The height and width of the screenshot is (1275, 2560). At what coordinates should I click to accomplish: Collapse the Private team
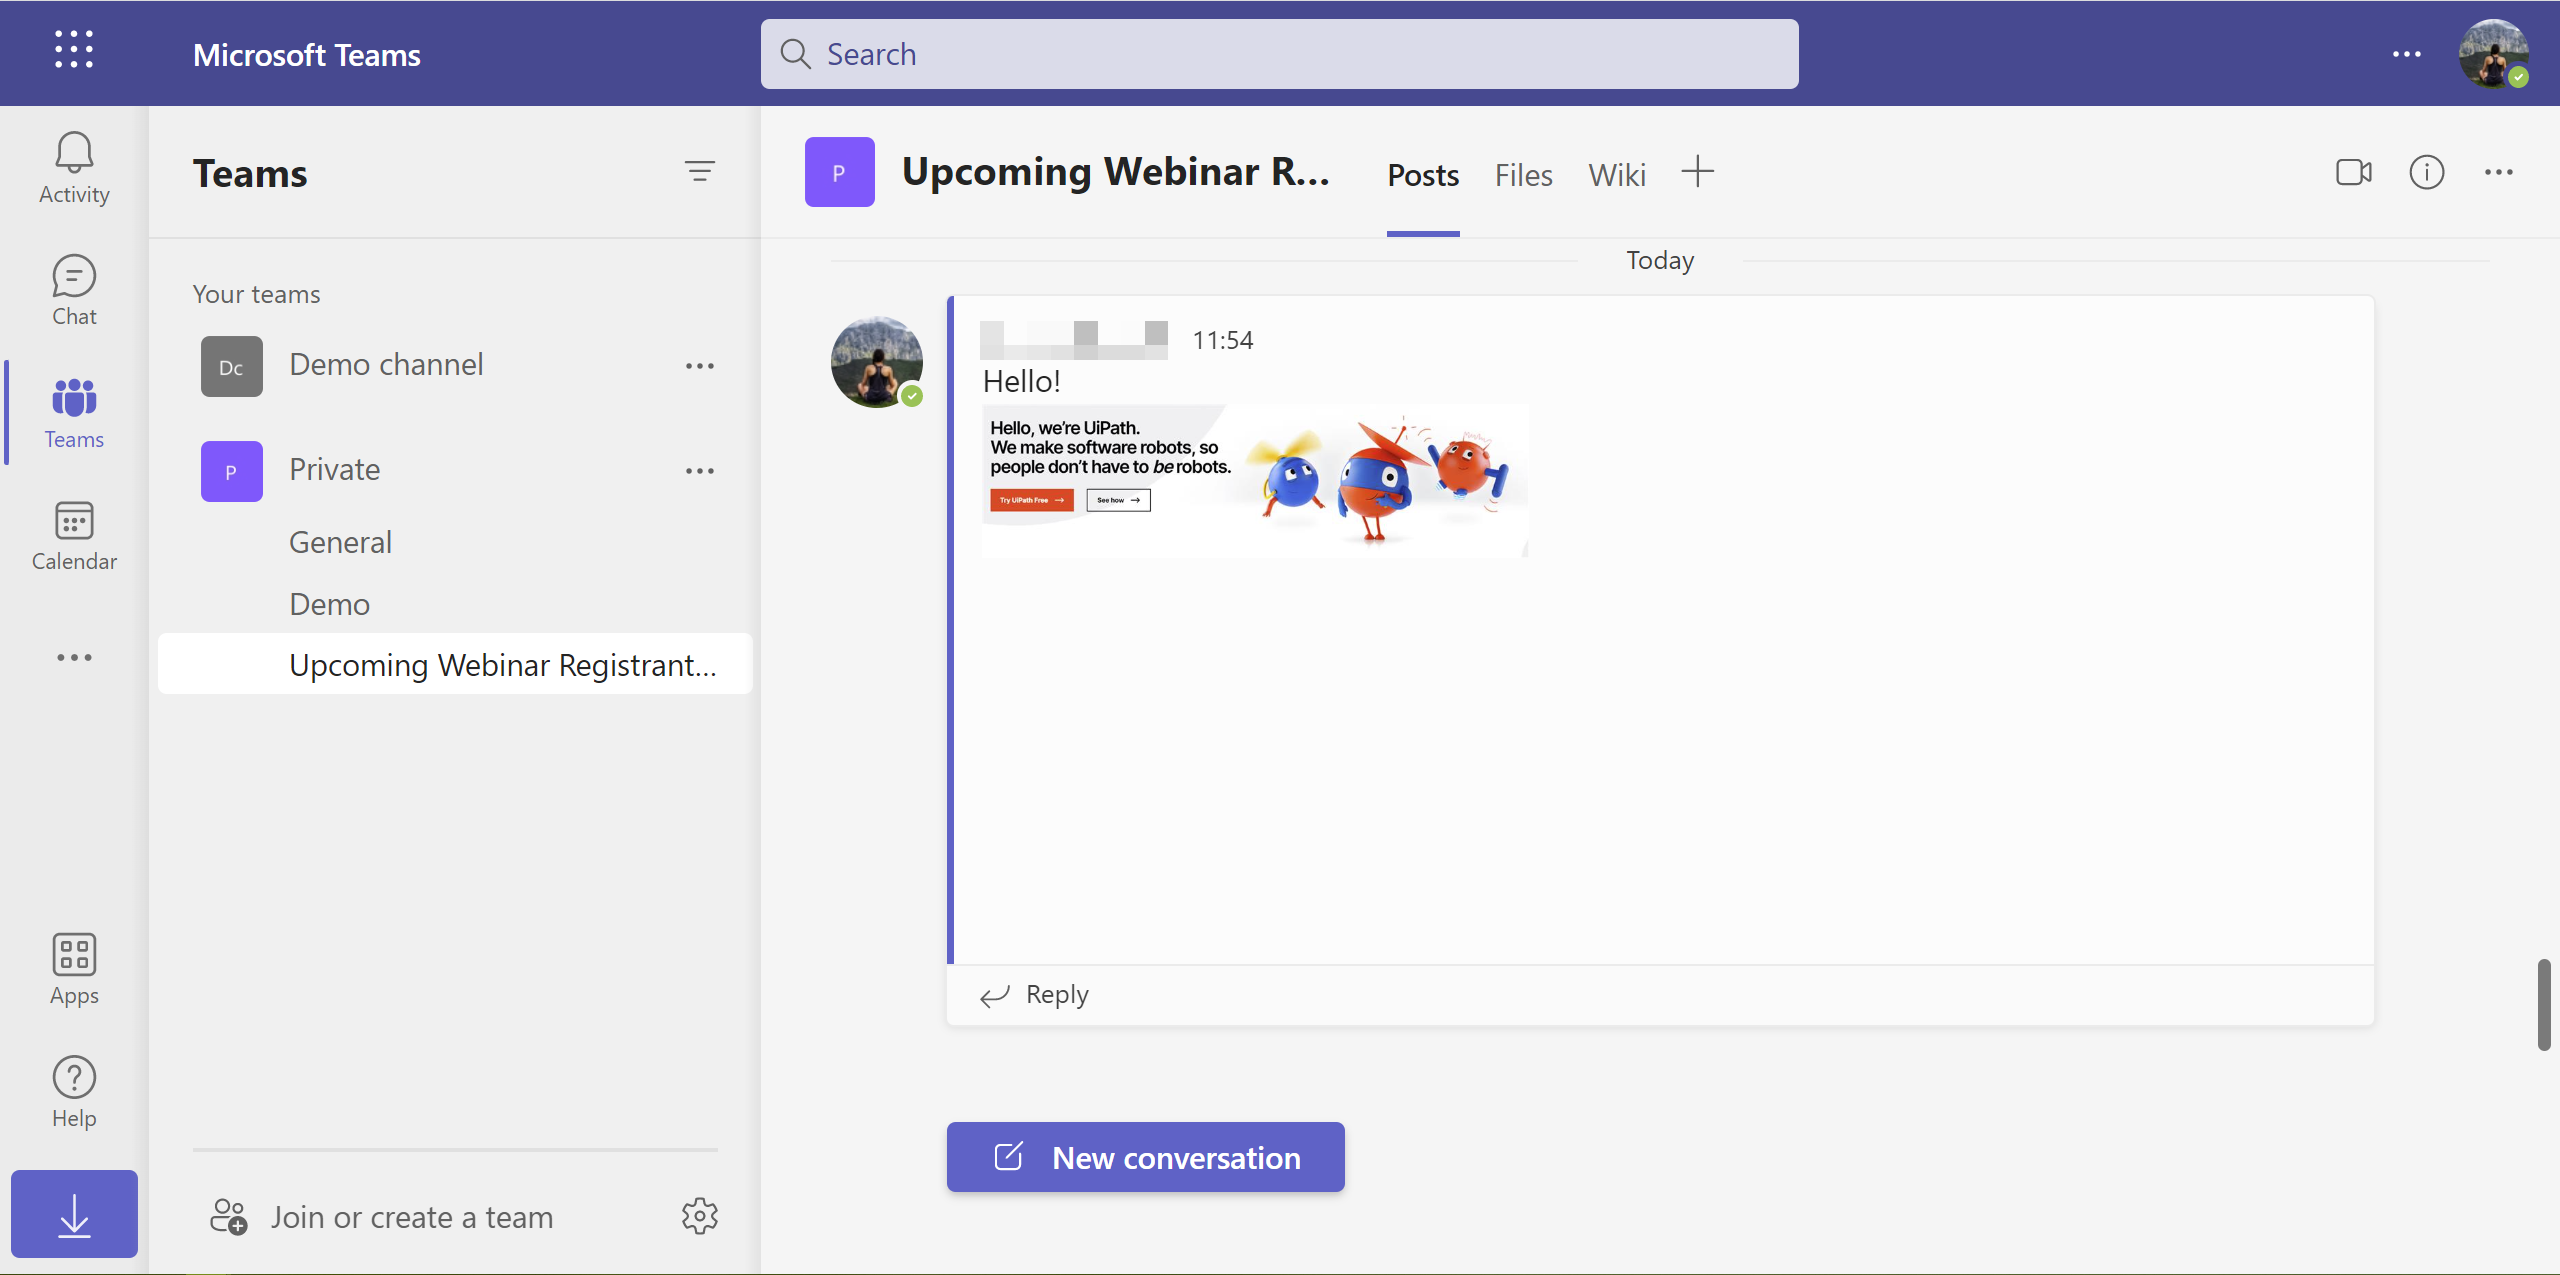pos(335,470)
